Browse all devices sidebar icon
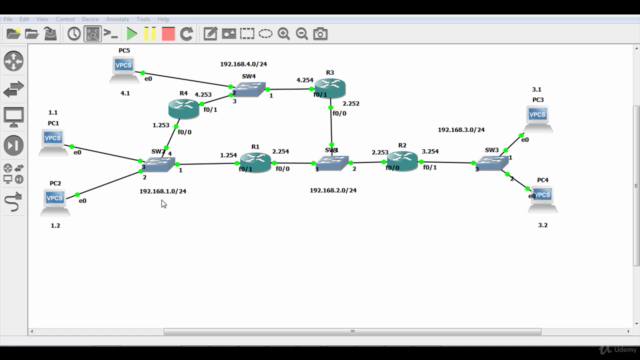The image size is (640, 360). pyautogui.click(x=13, y=173)
